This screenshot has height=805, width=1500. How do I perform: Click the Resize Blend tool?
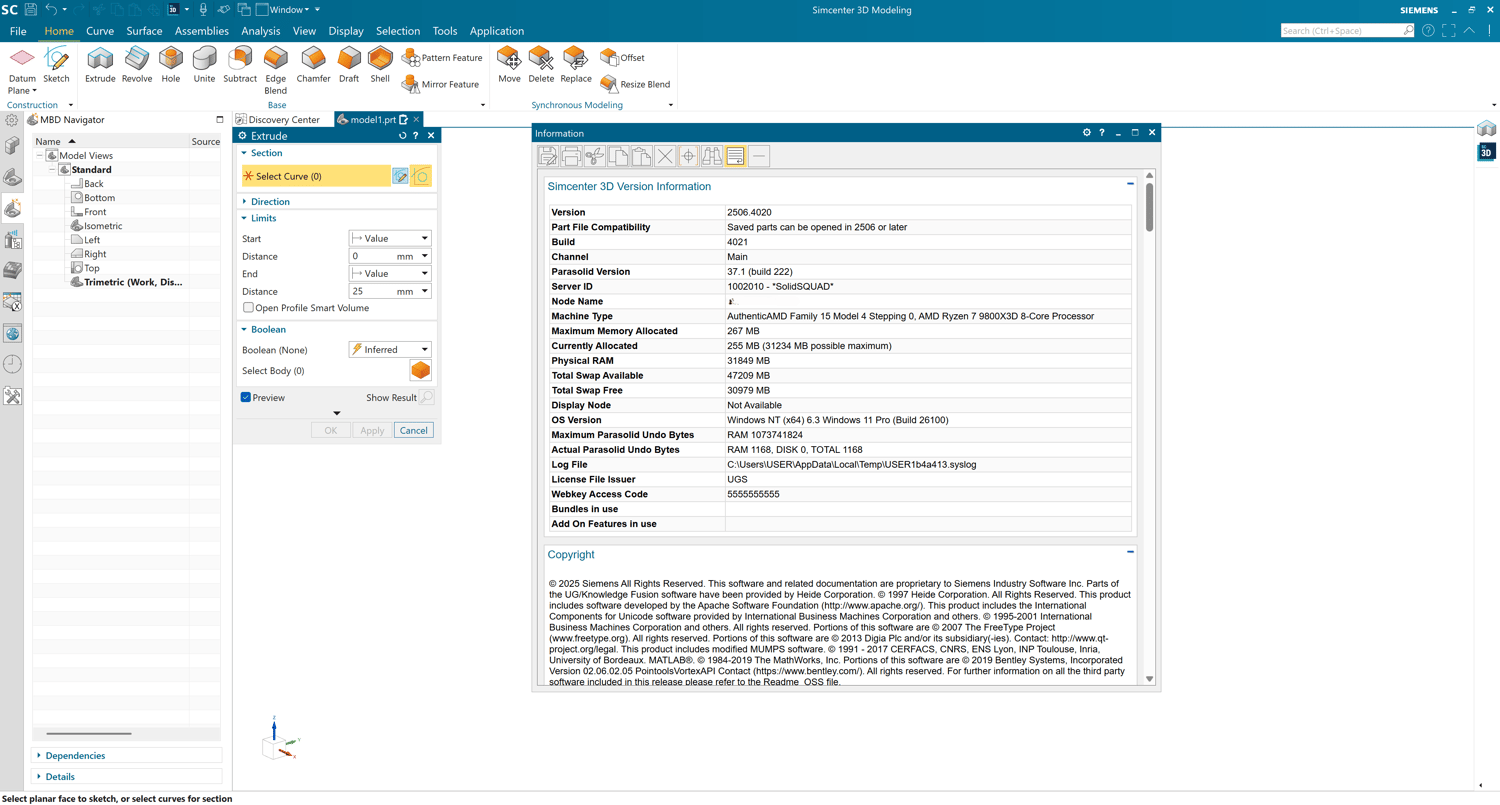pos(635,84)
